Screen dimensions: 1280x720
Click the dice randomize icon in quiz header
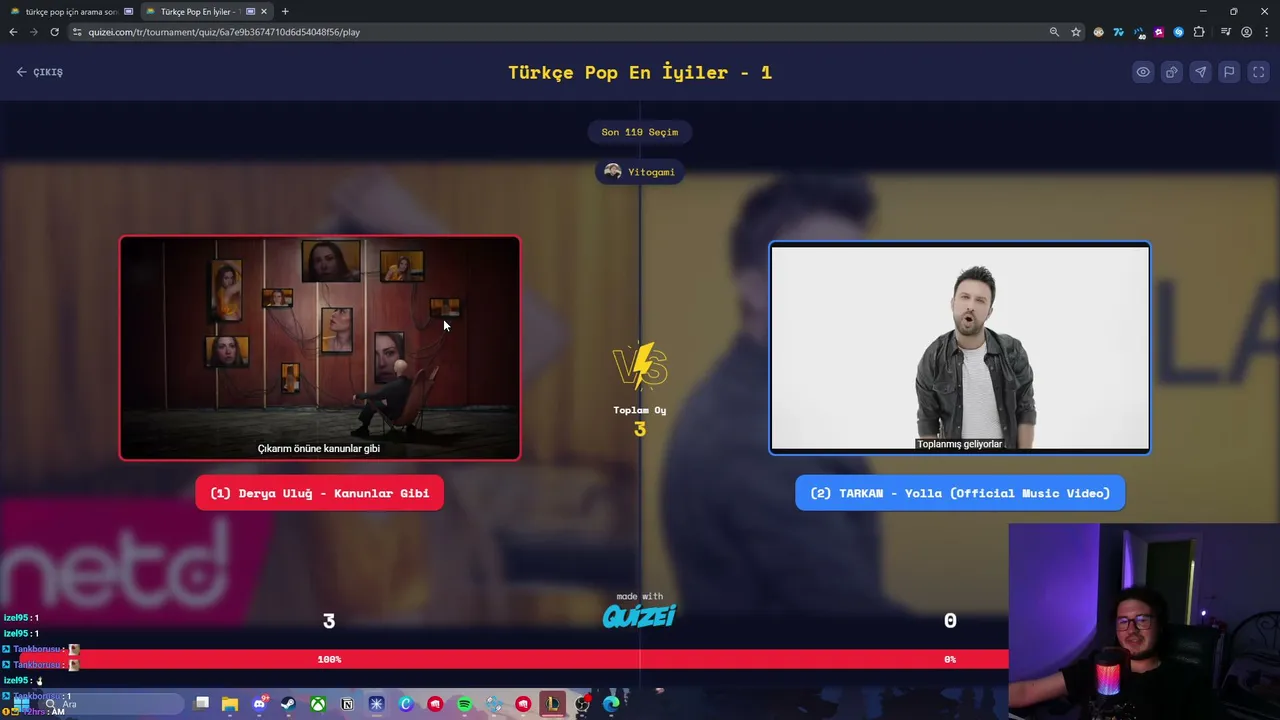1172,72
